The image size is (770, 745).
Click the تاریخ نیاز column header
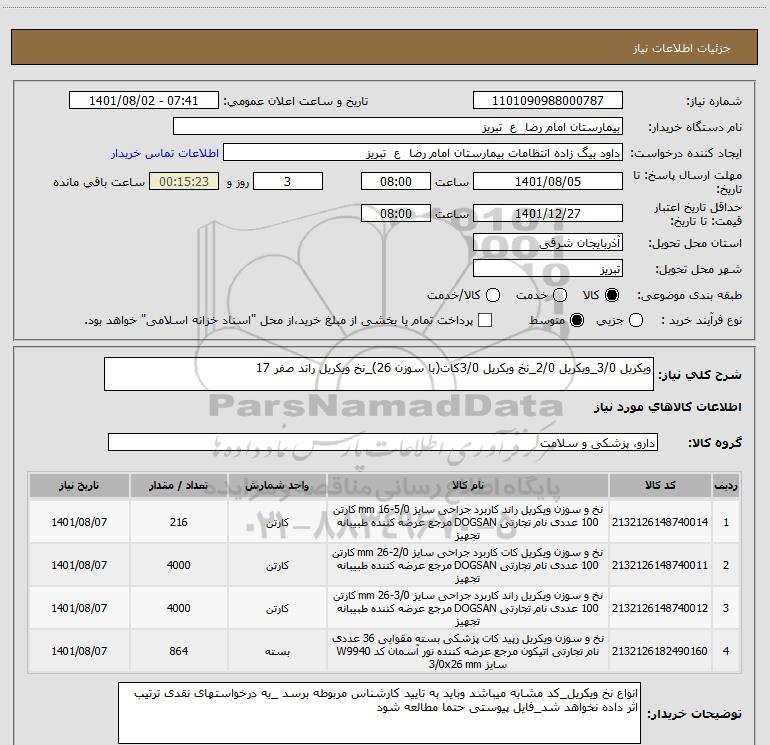point(79,486)
